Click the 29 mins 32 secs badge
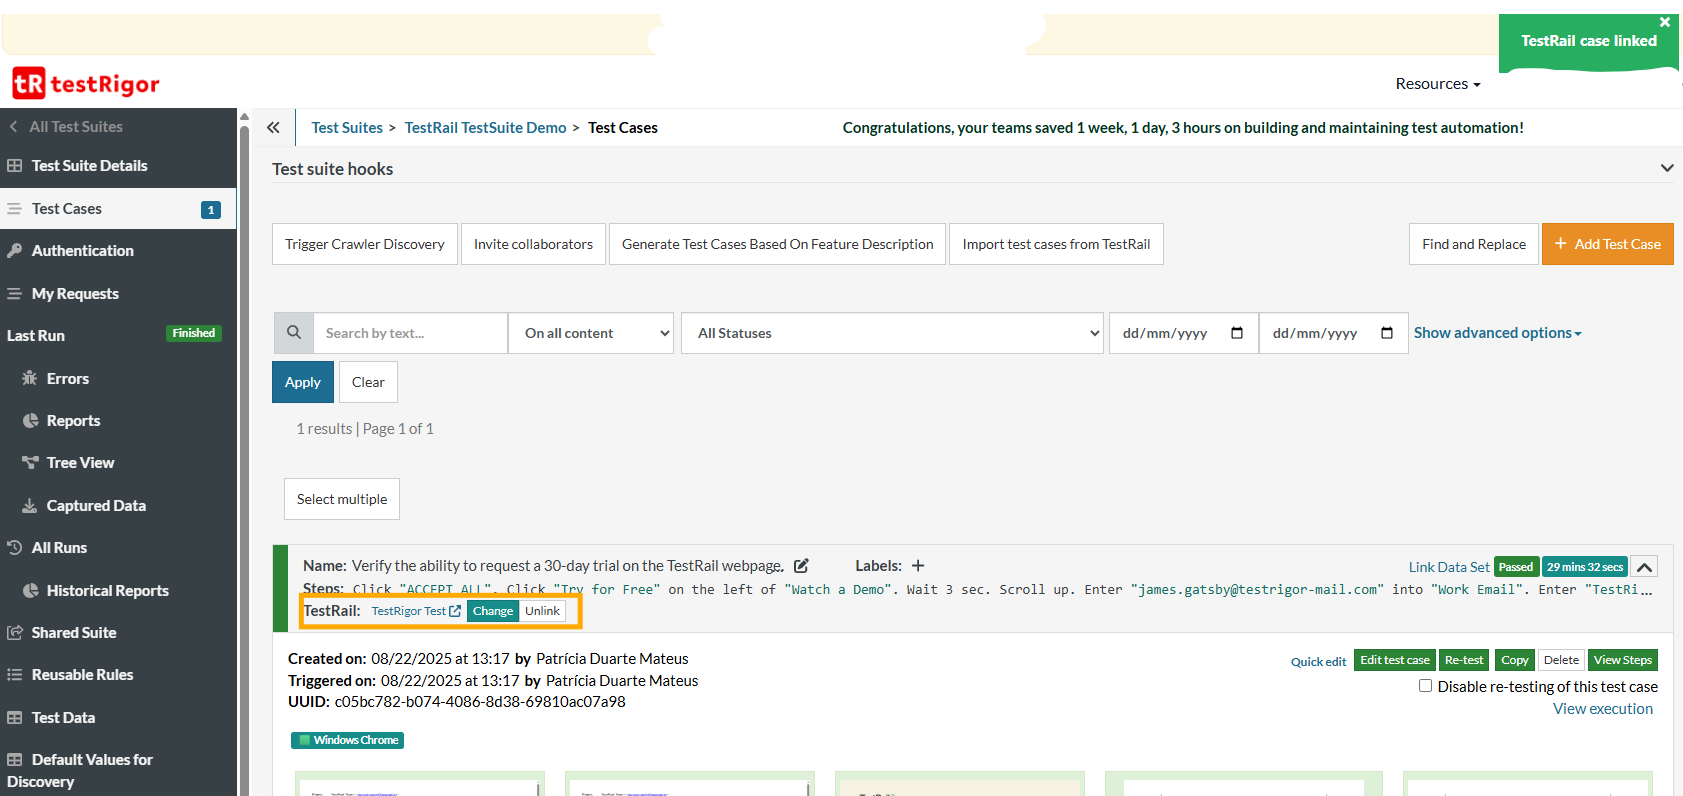 click(1585, 567)
